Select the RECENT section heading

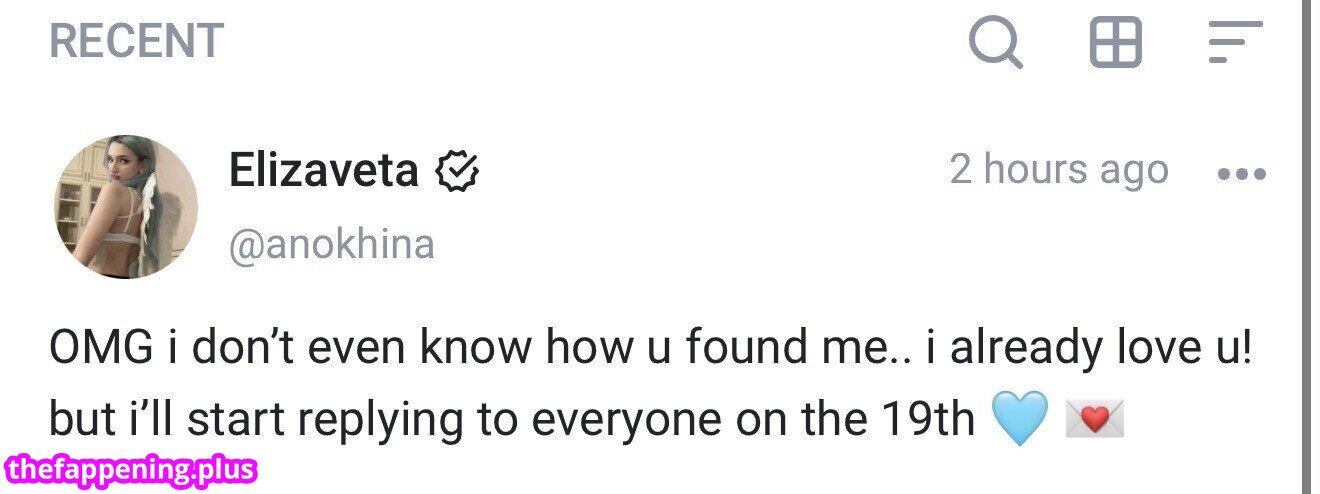136,42
